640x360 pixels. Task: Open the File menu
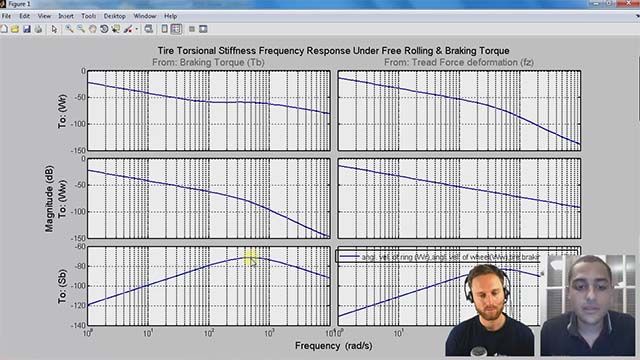click(6, 16)
